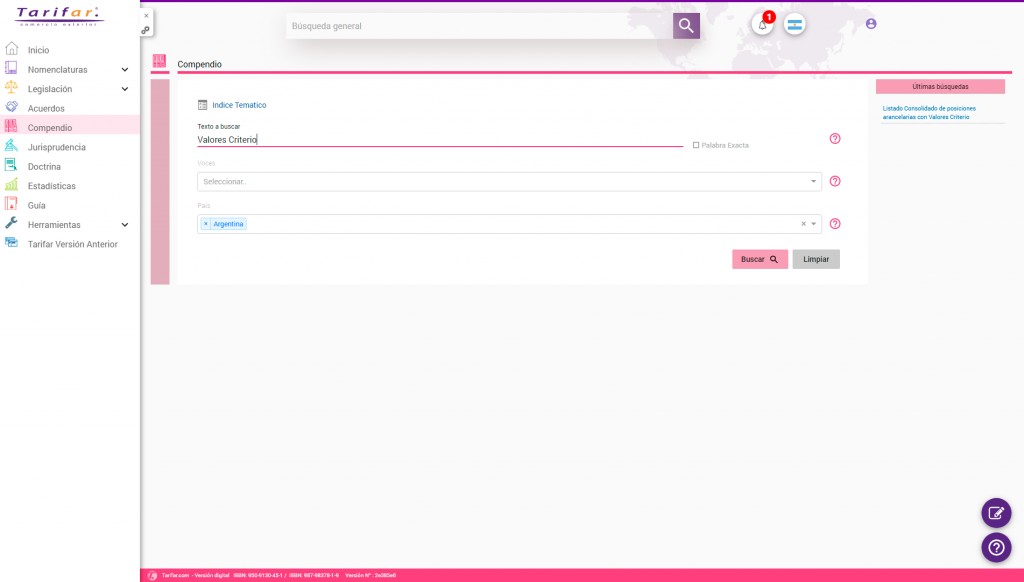Open Acuerdos in the sidebar
This screenshot has height=582, width=1024.
pyautogui.click(x=46, y=108)
